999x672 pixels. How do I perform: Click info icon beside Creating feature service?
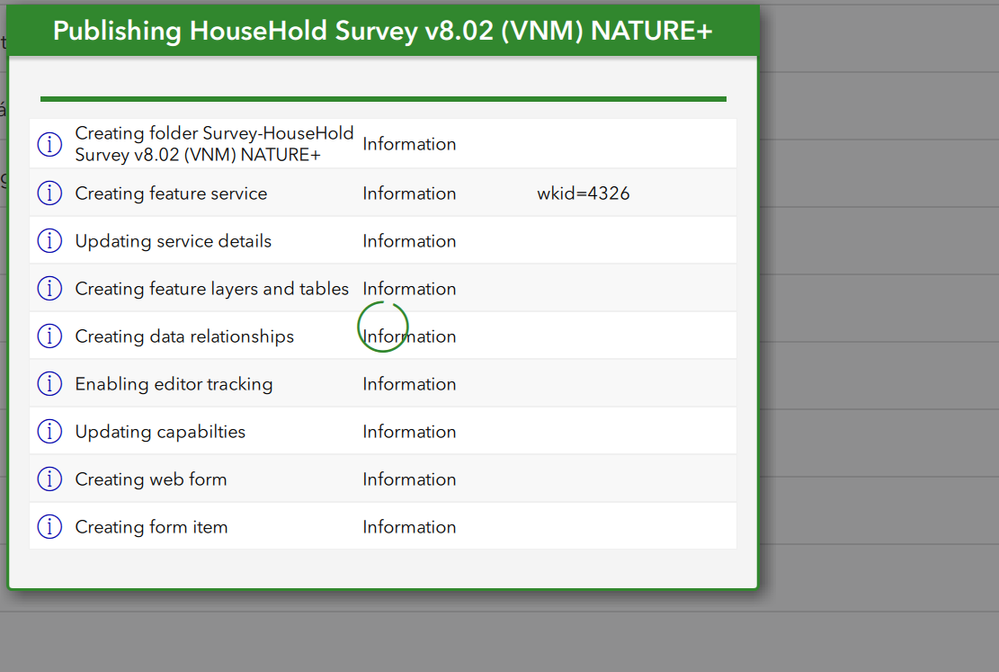50,193
